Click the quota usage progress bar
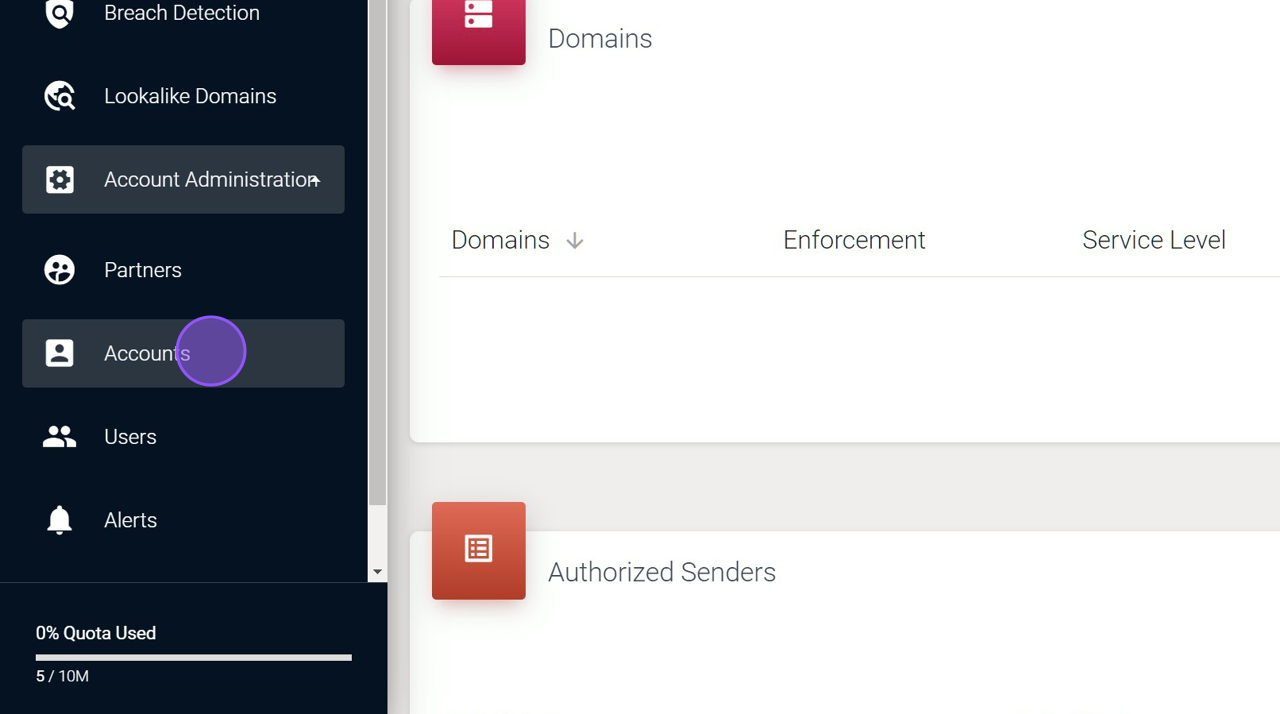Screen dimensions: 1280x714 [x=193, y=657]
